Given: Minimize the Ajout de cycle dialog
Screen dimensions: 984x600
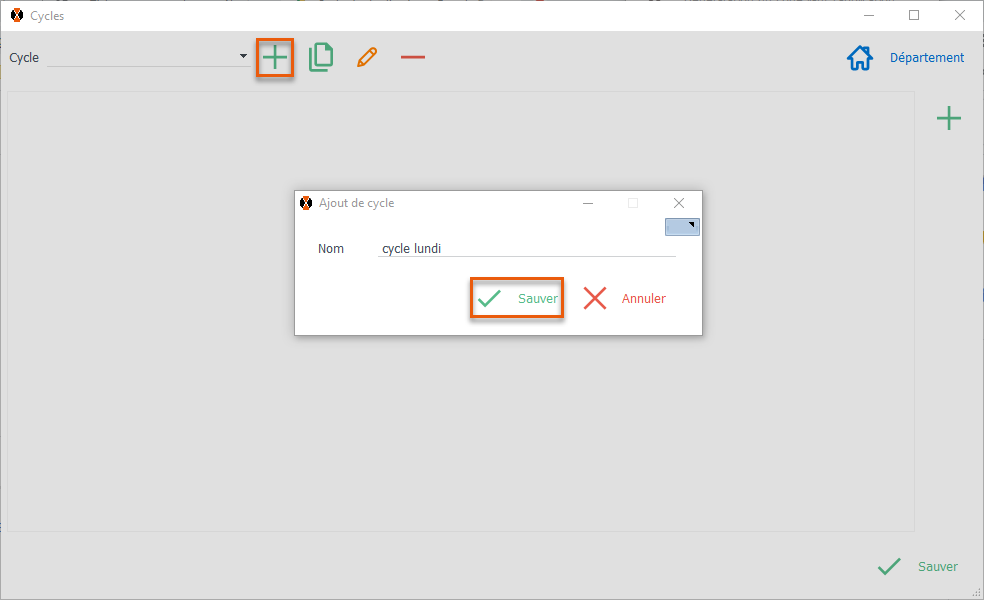Looking at the screenshot, I should pos(588,203).
